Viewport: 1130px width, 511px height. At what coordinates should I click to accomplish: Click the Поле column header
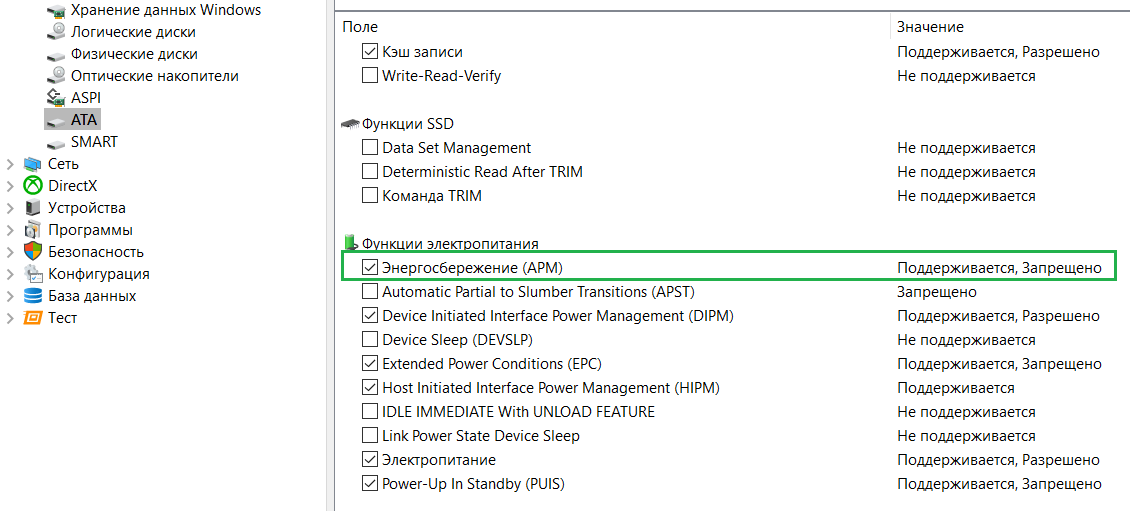tap(360, 27)
